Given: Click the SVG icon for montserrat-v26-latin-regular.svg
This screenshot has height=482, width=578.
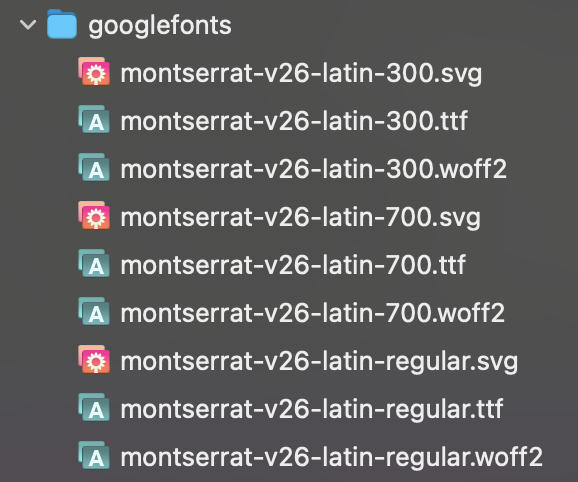Looking at the screenshot, I should tap(94, 359).
